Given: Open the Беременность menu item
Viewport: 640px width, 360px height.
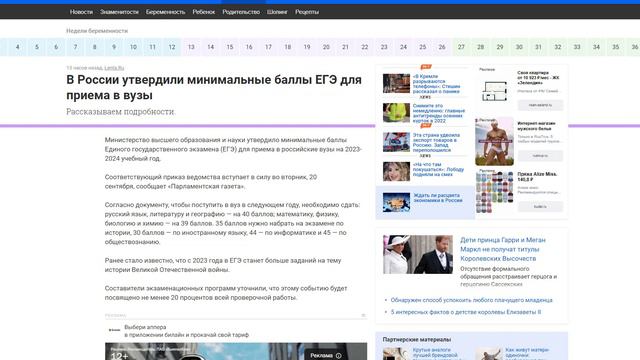Looking at the screenshot, I should tap(165, 12).
